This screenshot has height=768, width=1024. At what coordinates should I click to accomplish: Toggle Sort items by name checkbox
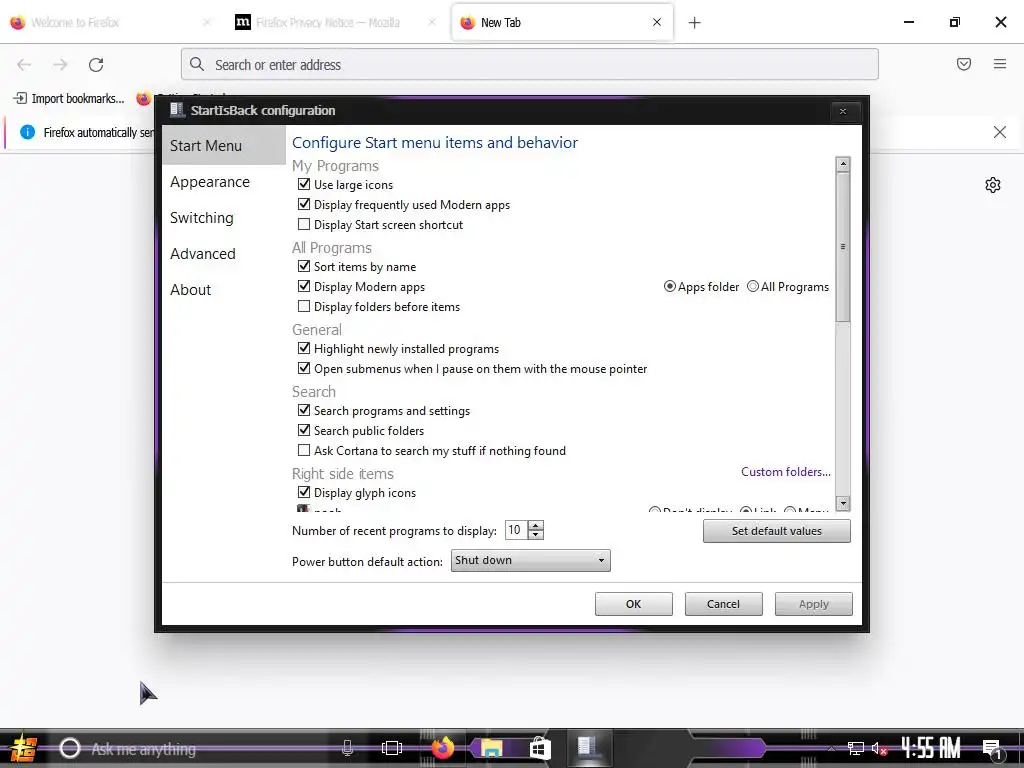(x=304, y=266)
